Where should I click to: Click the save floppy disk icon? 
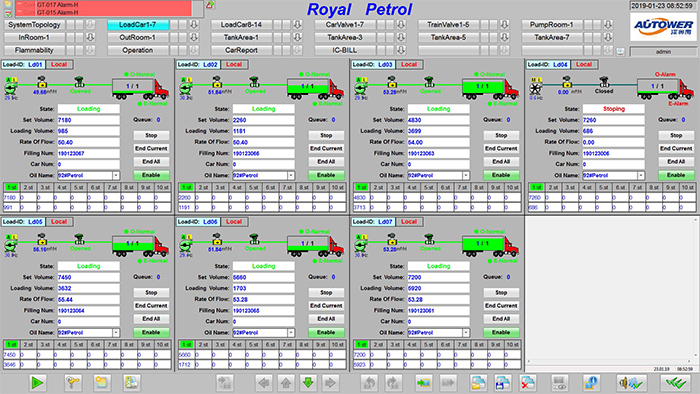click(x=503, y=383)
